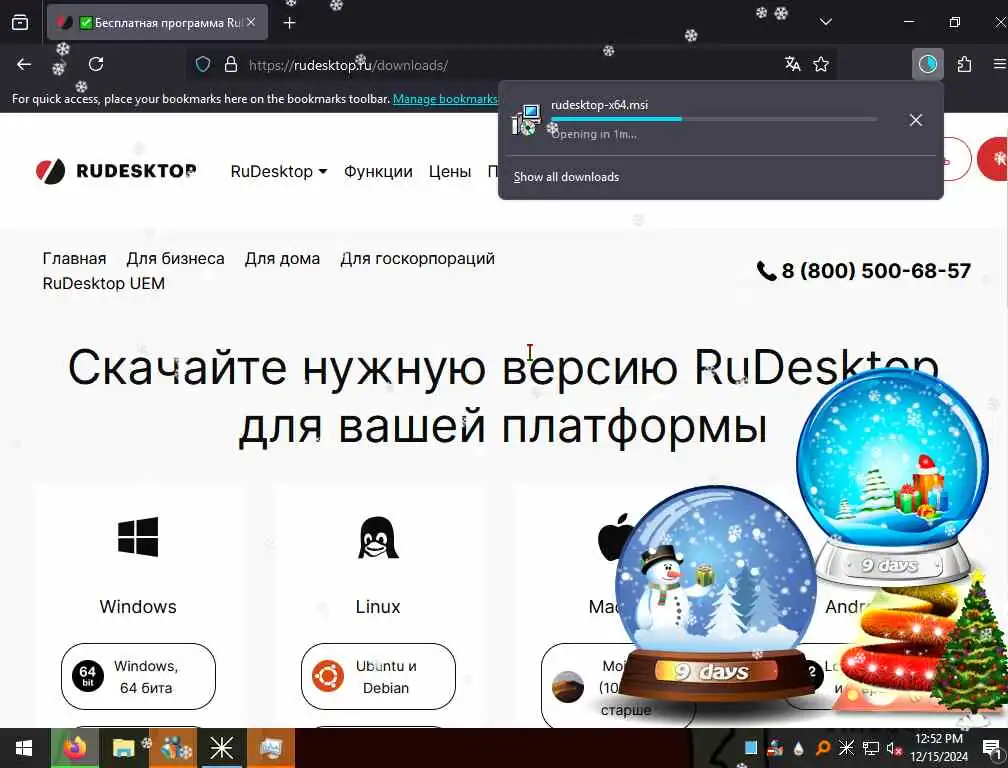Expand the list all tabs chevron
This screenshot has height=768, width=1008.
coord(826,22)
